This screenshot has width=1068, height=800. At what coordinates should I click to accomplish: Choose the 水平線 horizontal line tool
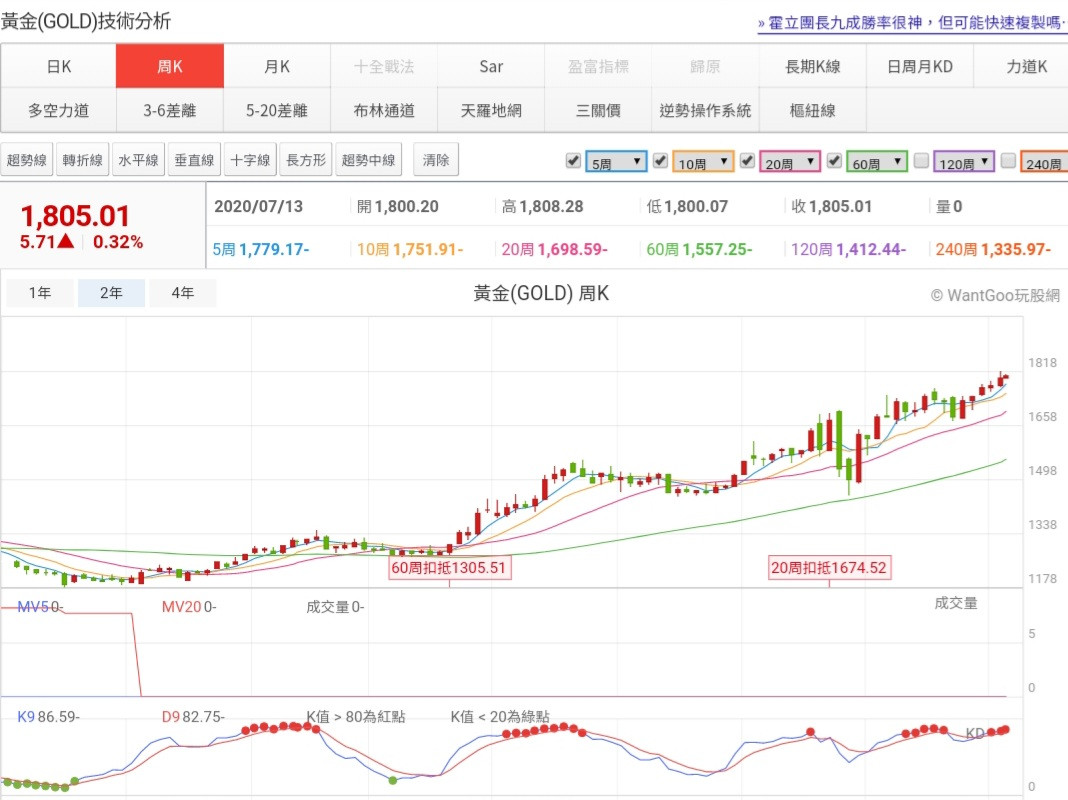(138, 160)
